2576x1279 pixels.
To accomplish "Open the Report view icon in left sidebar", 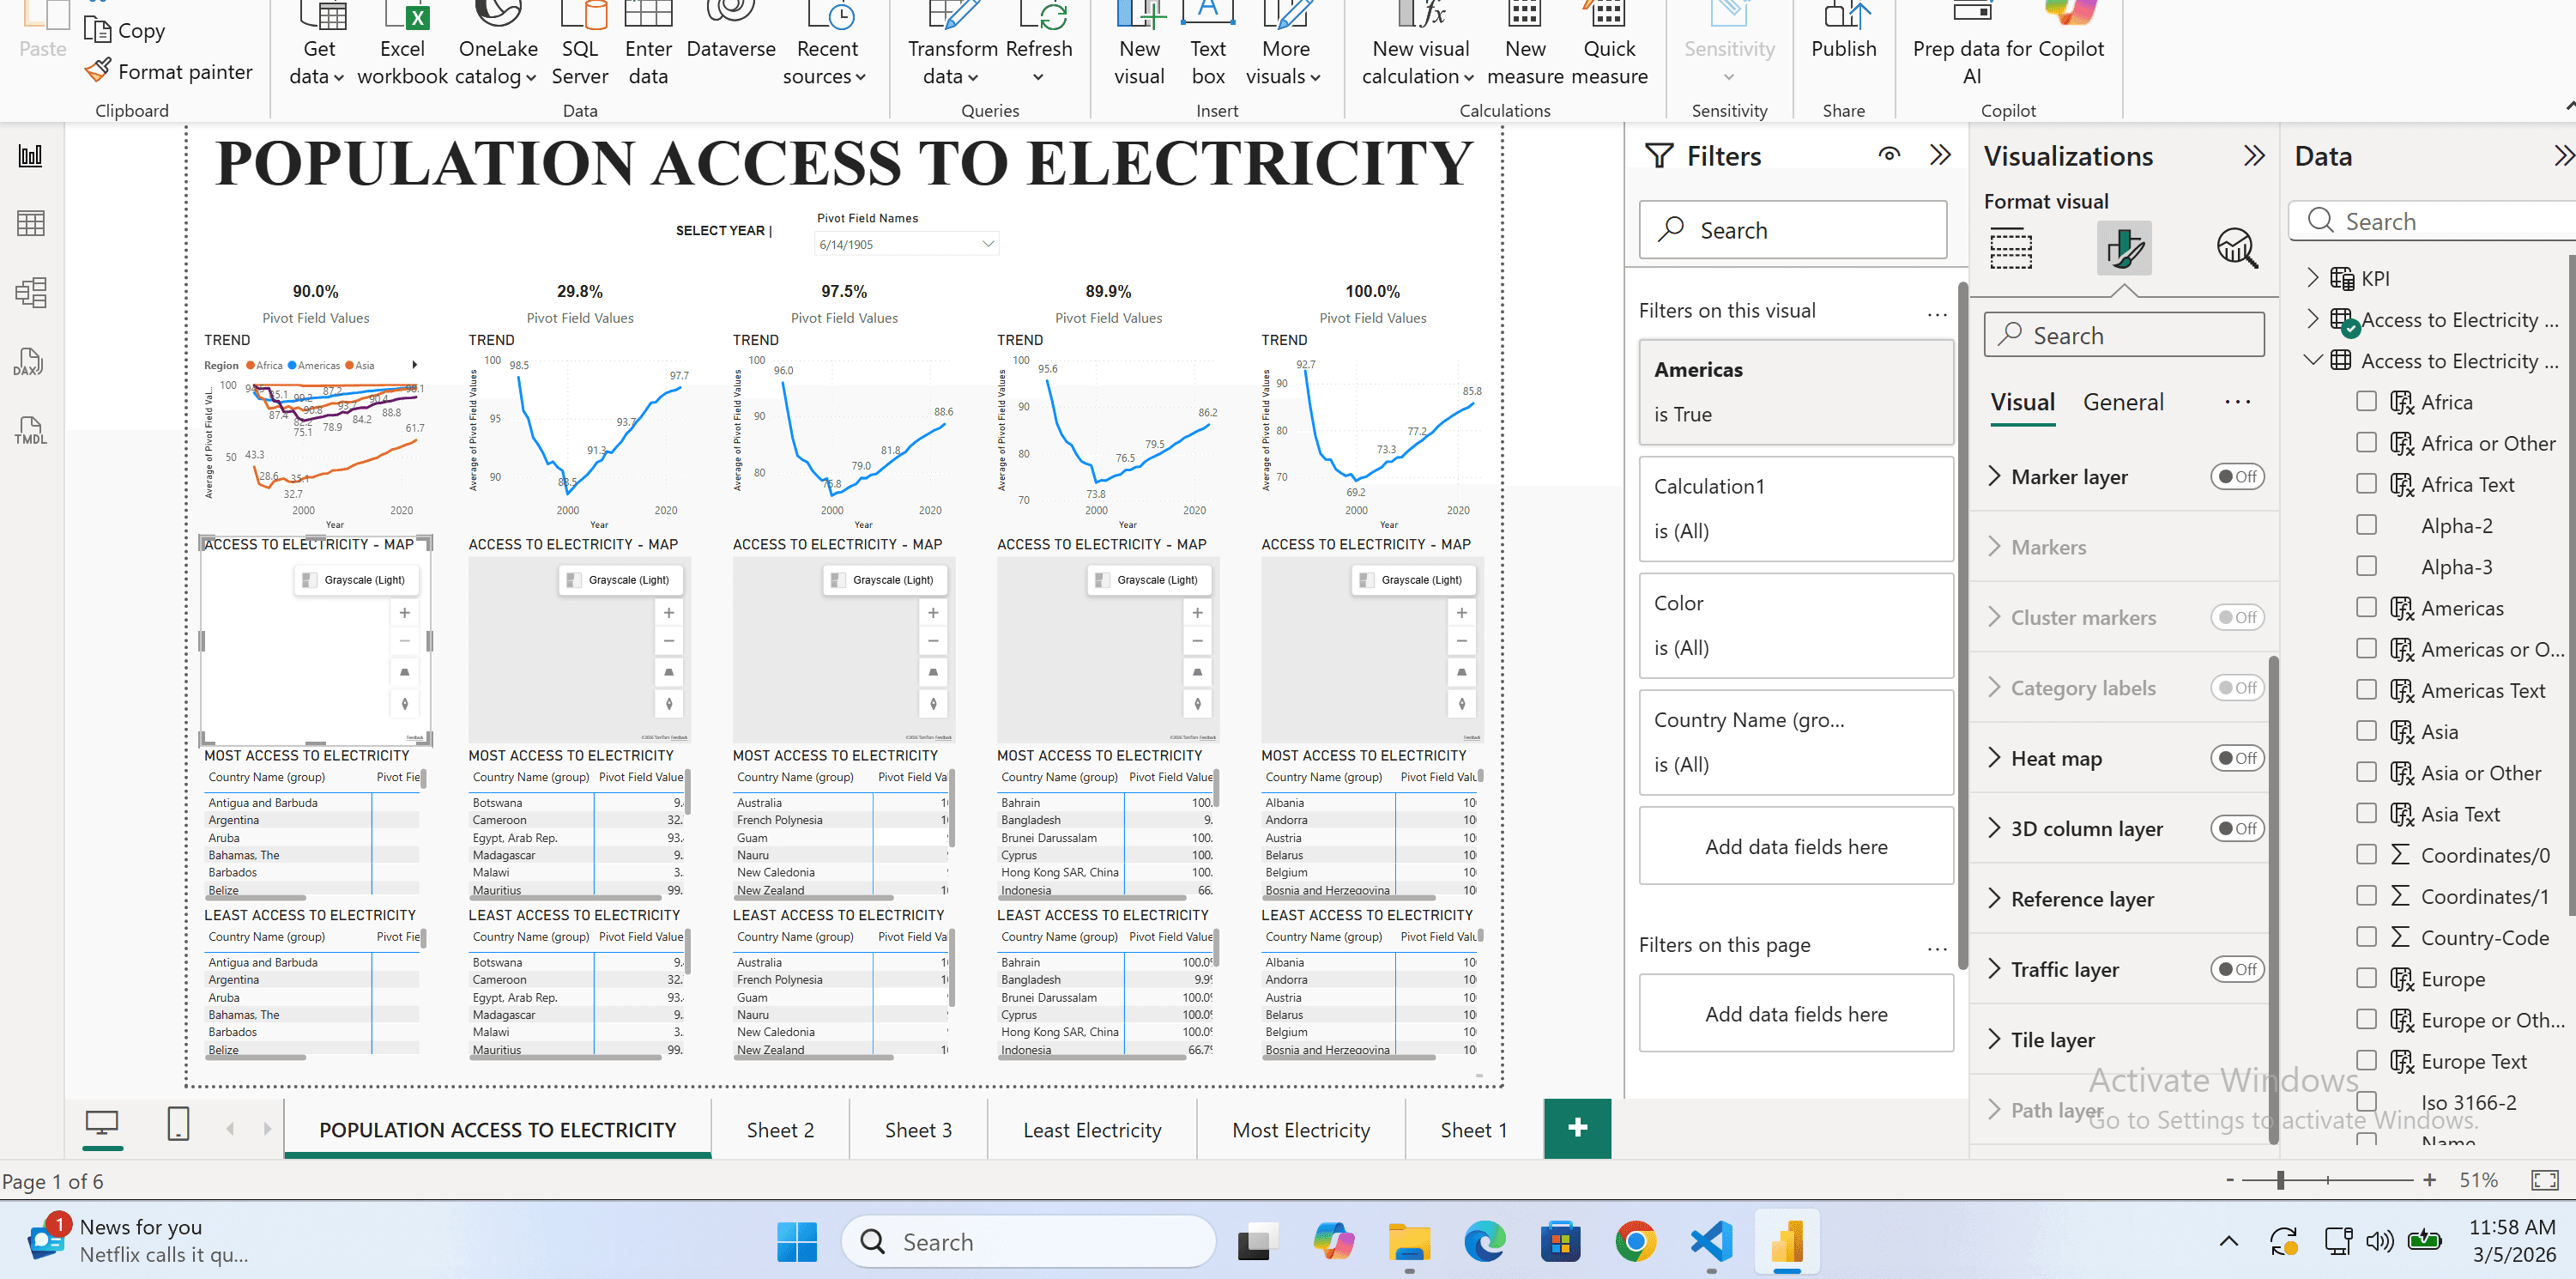I will [30, 156].
